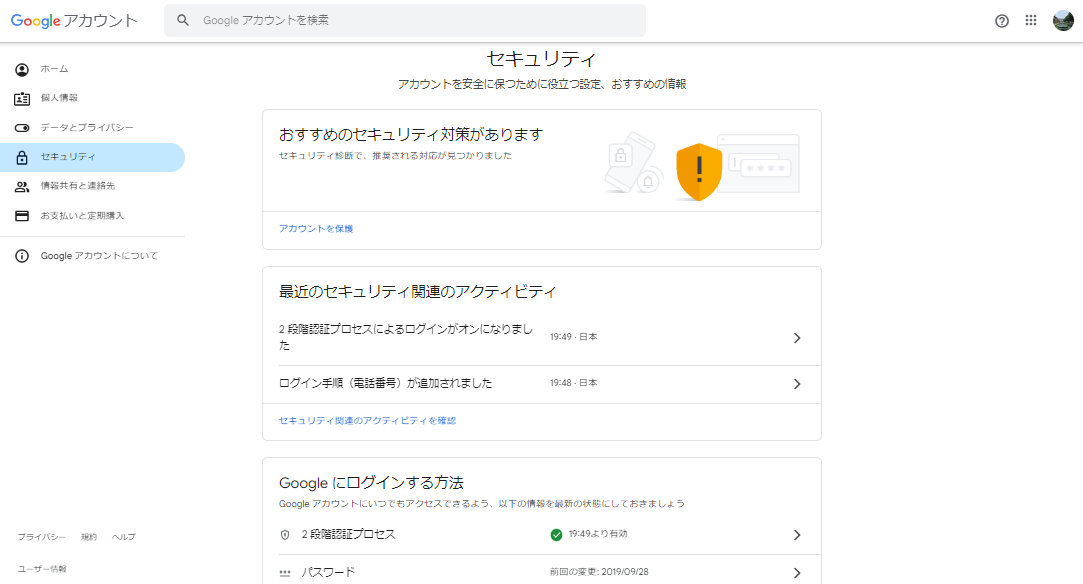Select セキュリティ in sidebar
1083x584 pixels.
pyautogui.click(x=93, y=157)
